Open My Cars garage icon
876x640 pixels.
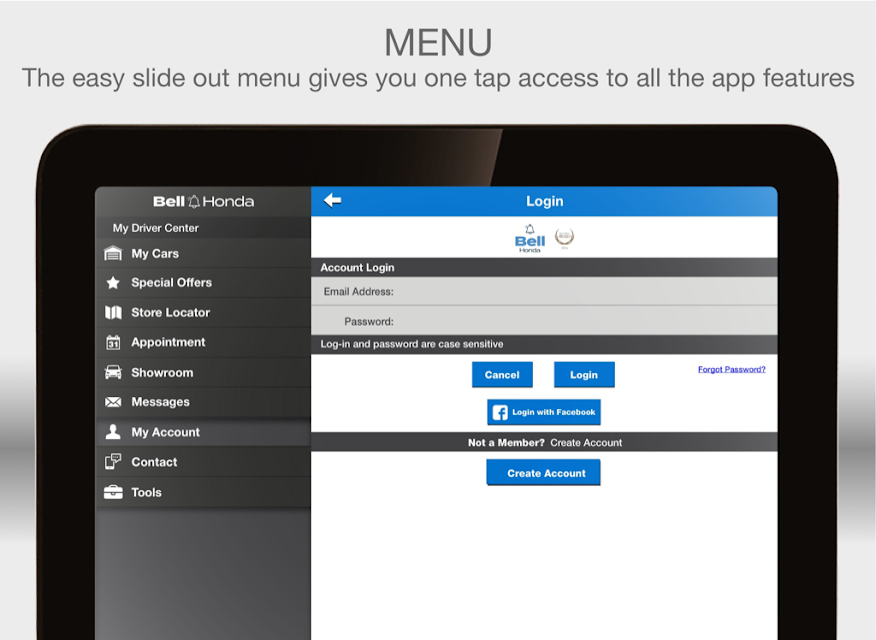click(113, 254)
